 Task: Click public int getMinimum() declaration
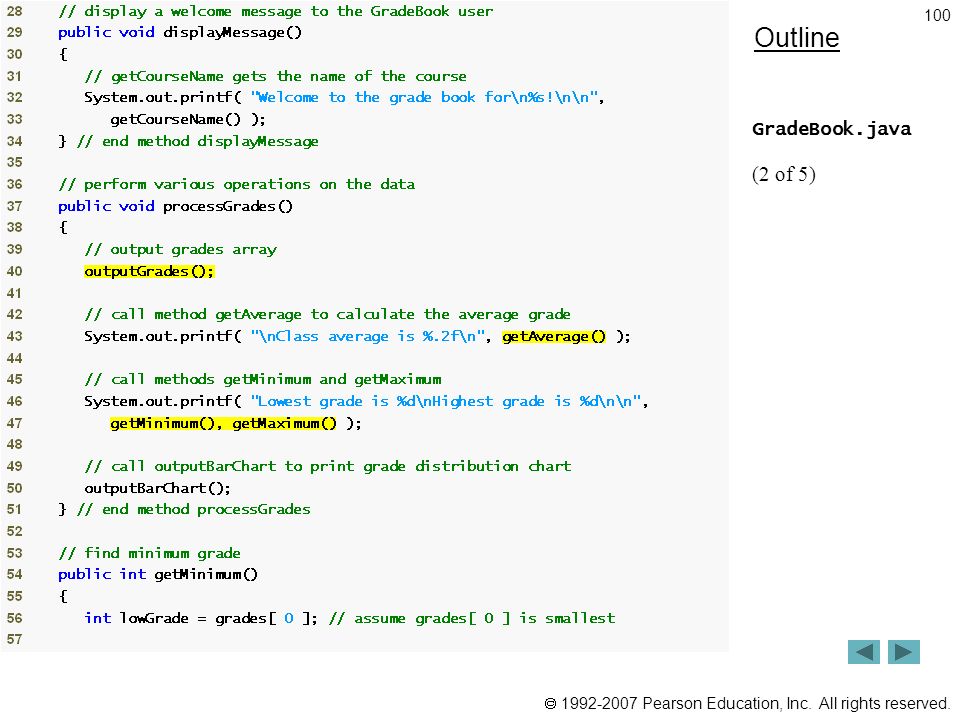click(158, 574)
